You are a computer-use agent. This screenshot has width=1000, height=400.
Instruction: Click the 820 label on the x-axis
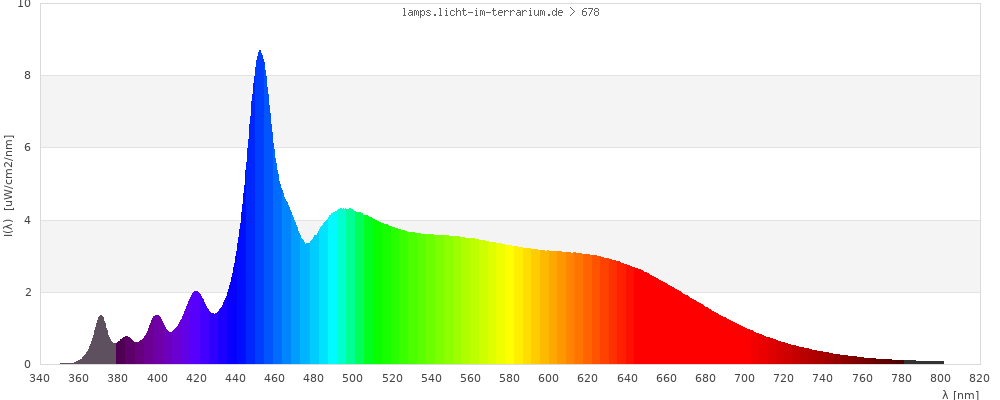(x=980, y=378)
